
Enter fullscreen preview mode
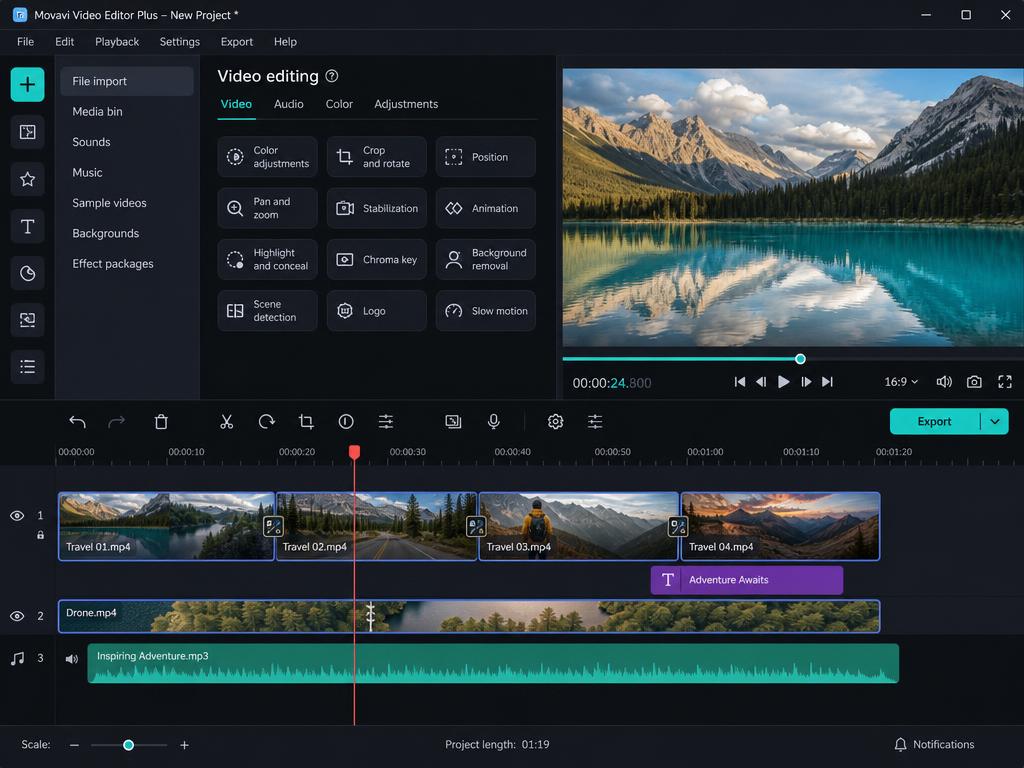coord(1005,382)
